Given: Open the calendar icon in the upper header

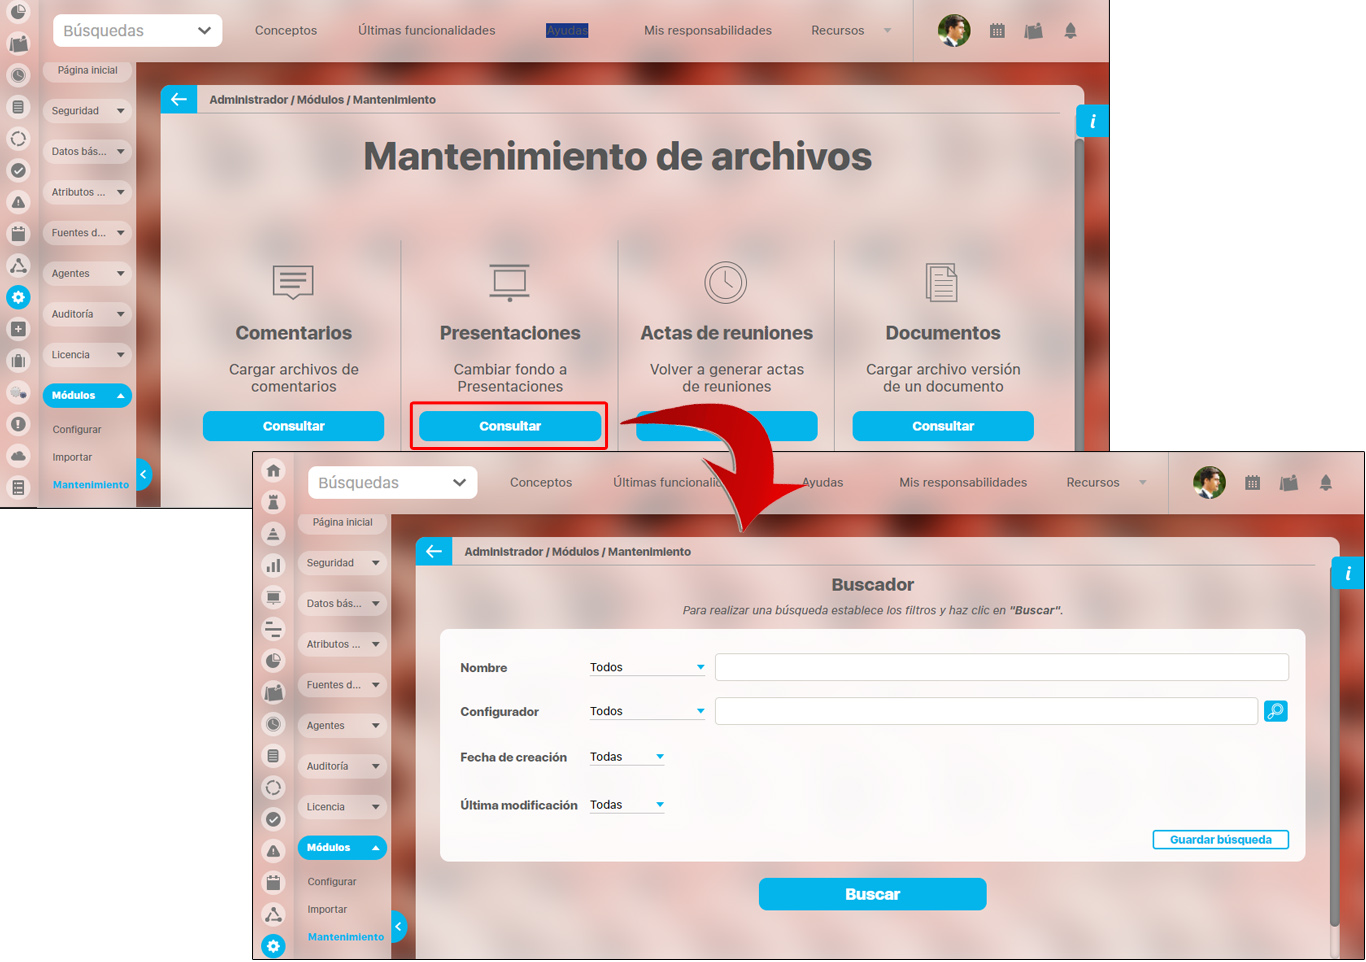Looking at the screenshot, I should pos(997,31).
